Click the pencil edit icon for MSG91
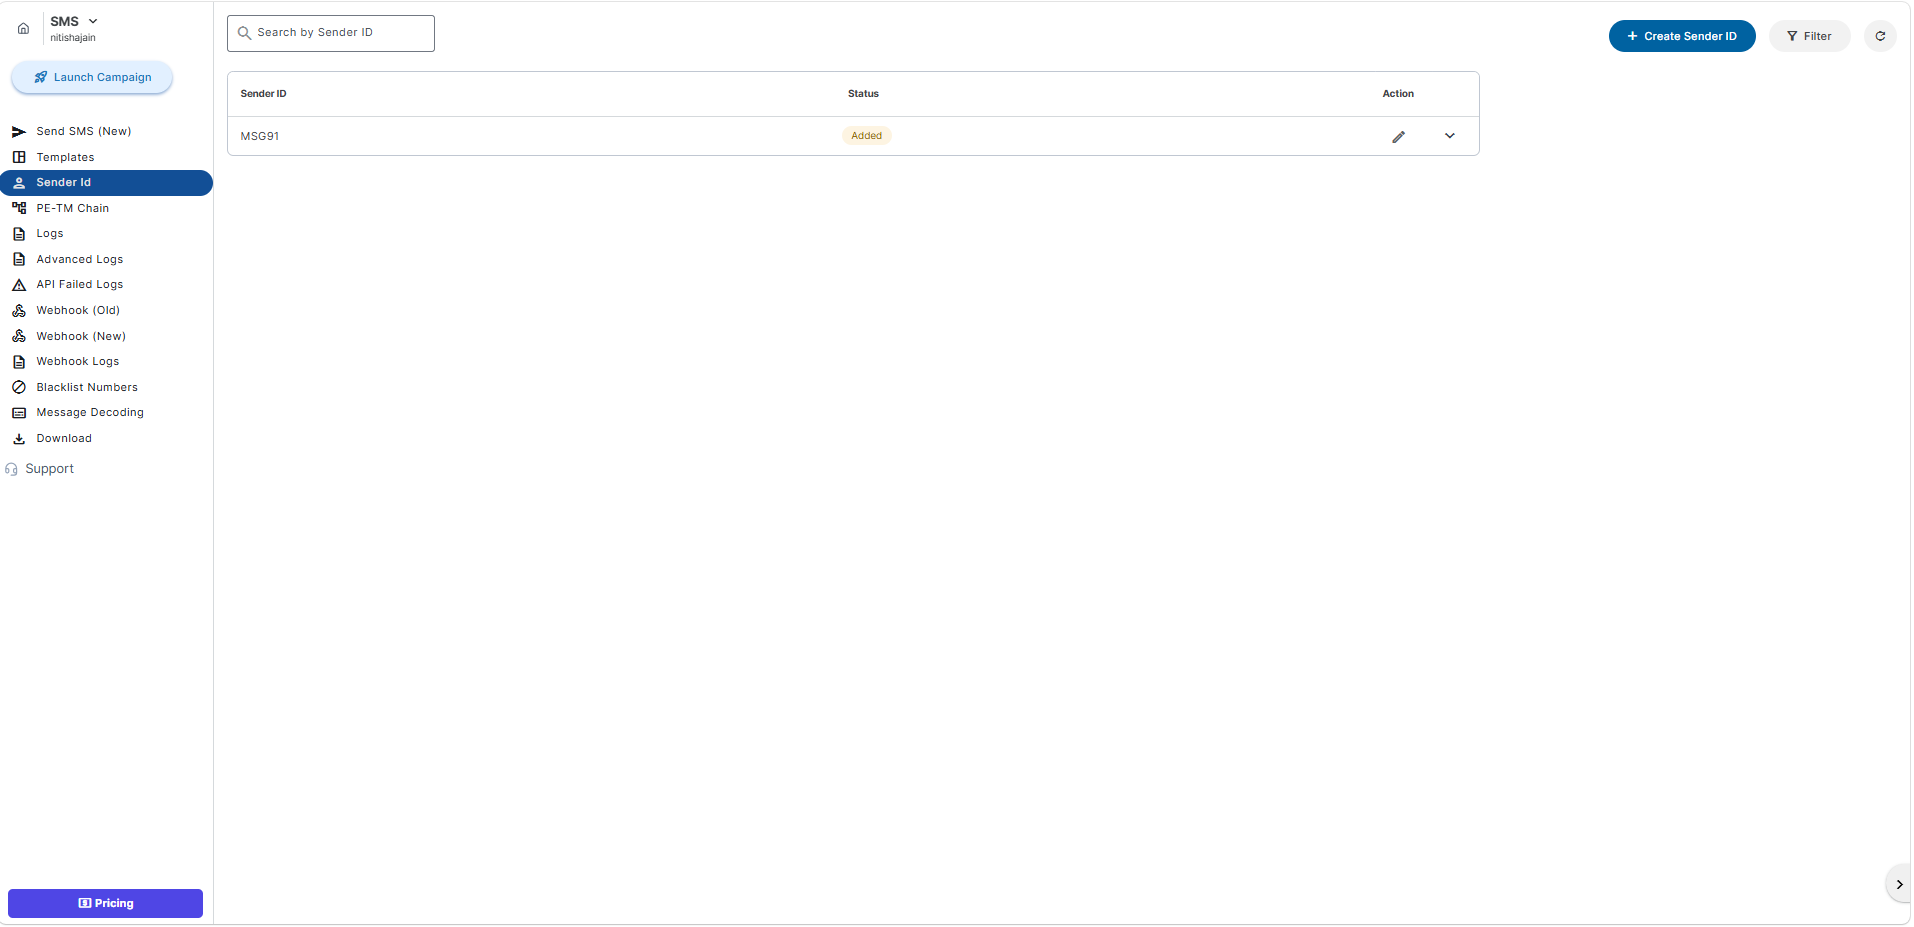 (x=1398, y=137)
